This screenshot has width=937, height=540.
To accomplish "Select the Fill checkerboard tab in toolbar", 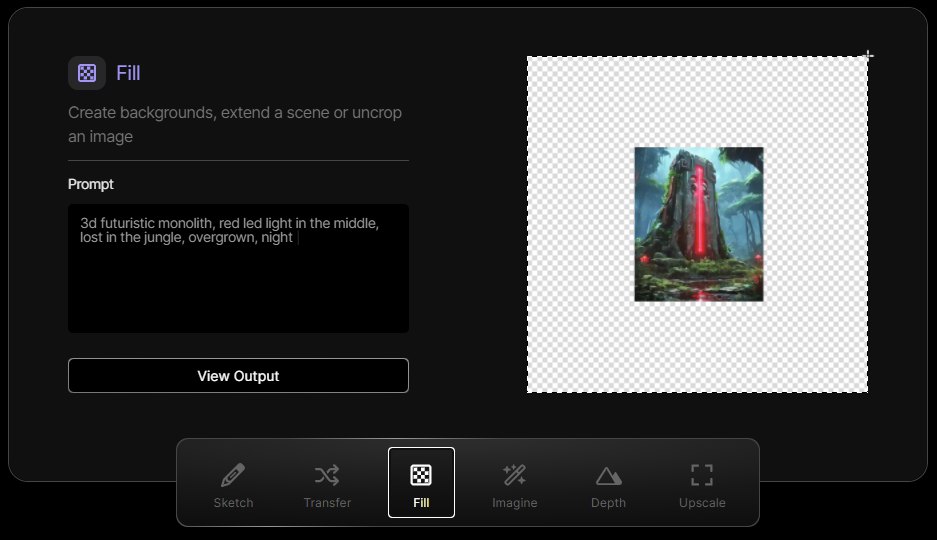I will [x=421, y=483].
